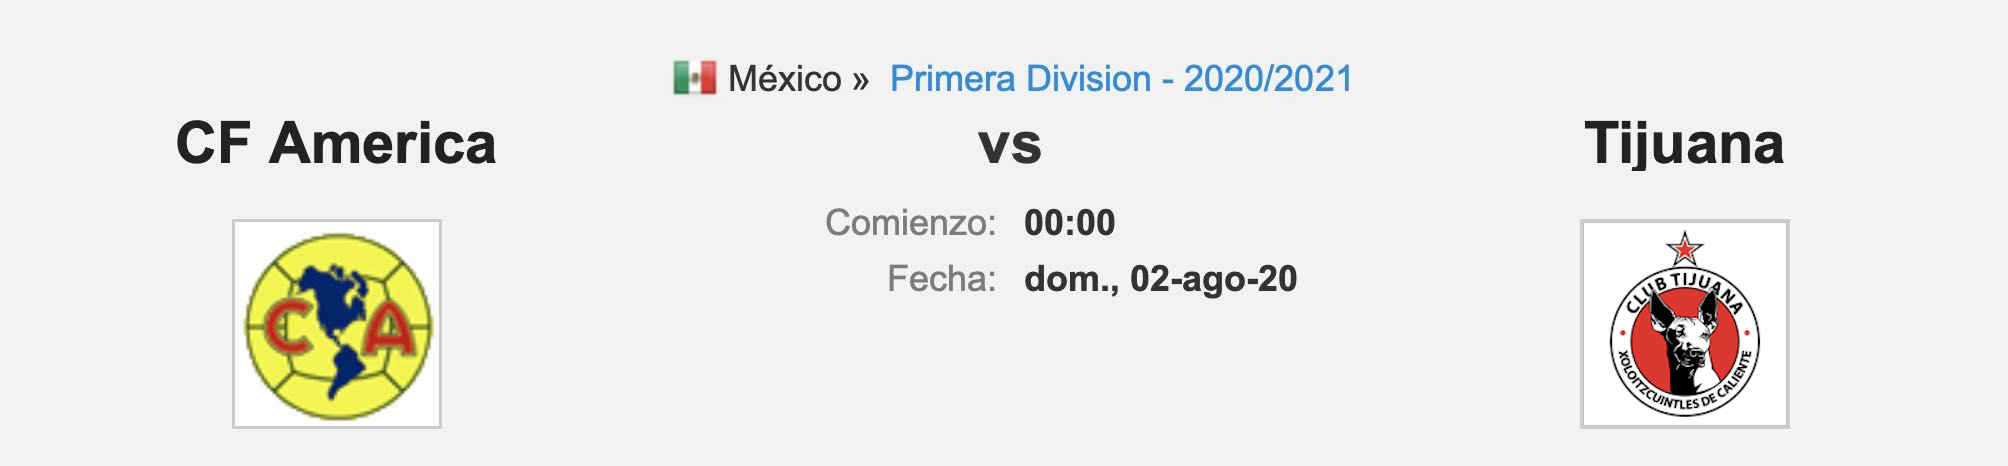Click the dom., 02-ago-20 date value
The height and width of the screenshot is (466, 2008).
click(1160, 279)
